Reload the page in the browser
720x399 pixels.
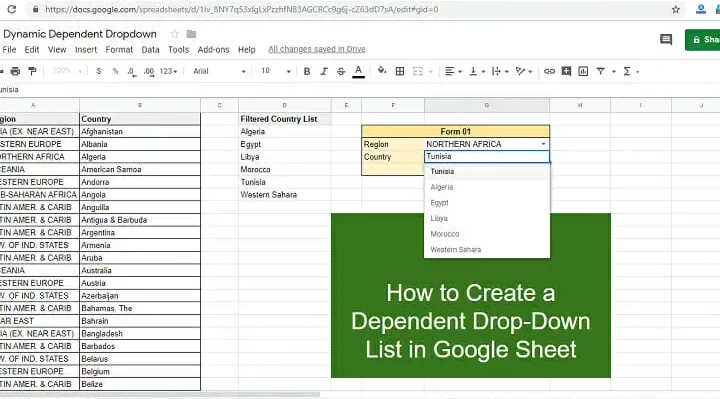point(11,9)
